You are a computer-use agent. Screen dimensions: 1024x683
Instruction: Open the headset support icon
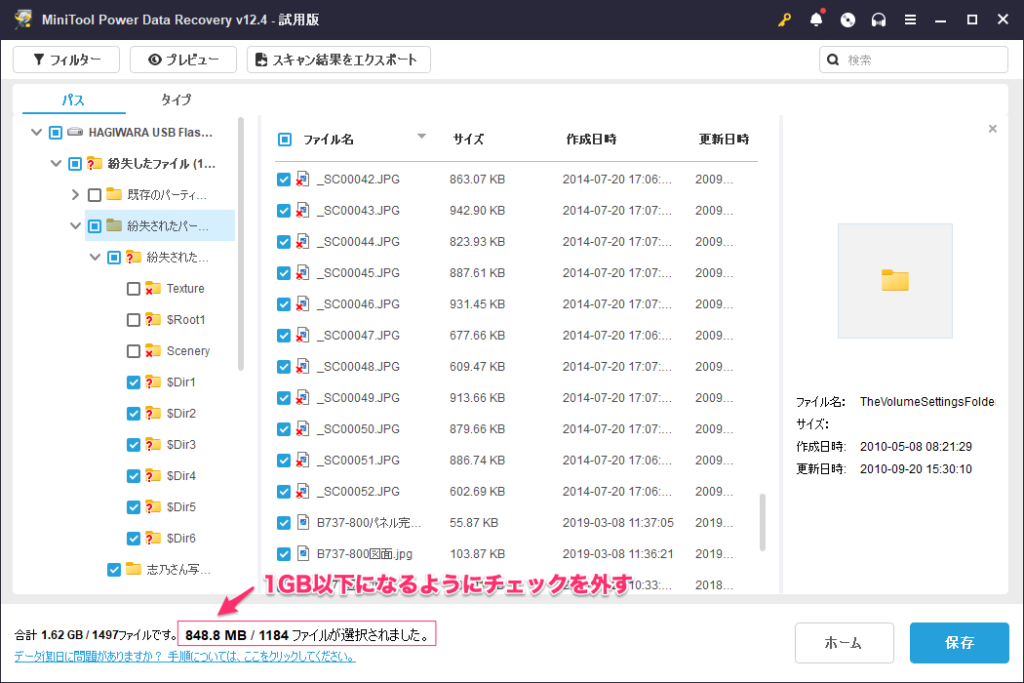click(x=879, y=20)
